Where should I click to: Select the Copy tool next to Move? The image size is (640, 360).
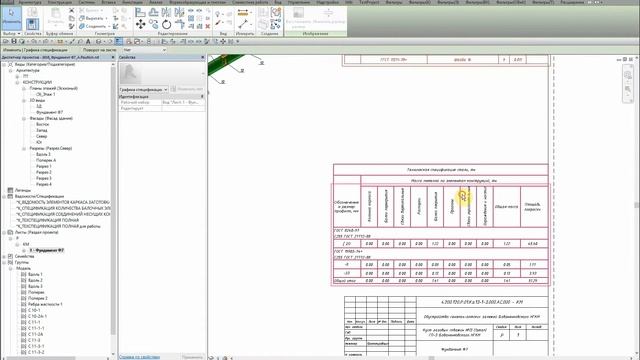click(153, 24)
